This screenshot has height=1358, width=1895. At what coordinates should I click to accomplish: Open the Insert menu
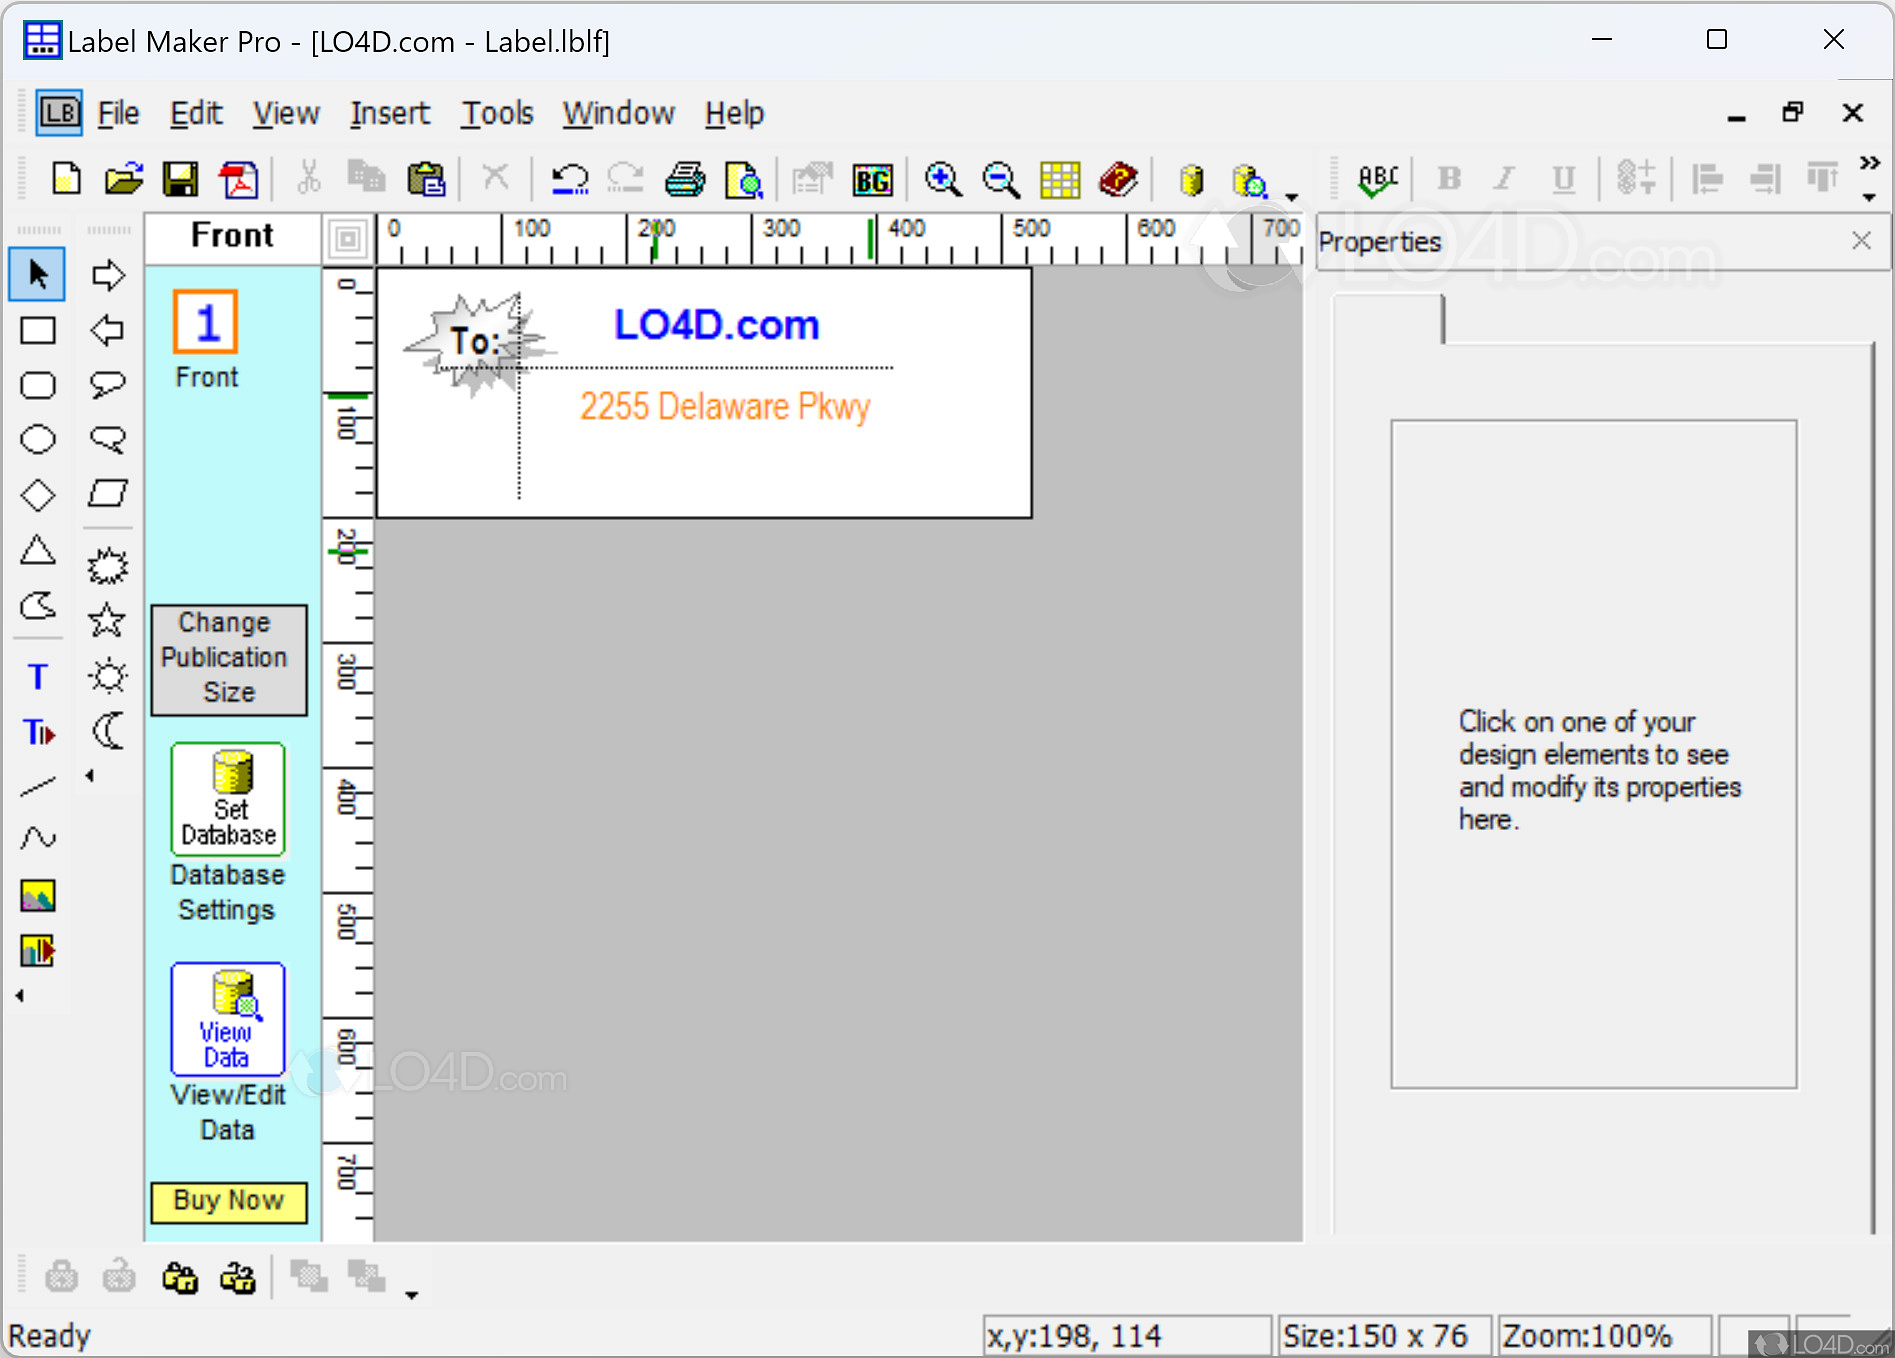pos(390,113)
